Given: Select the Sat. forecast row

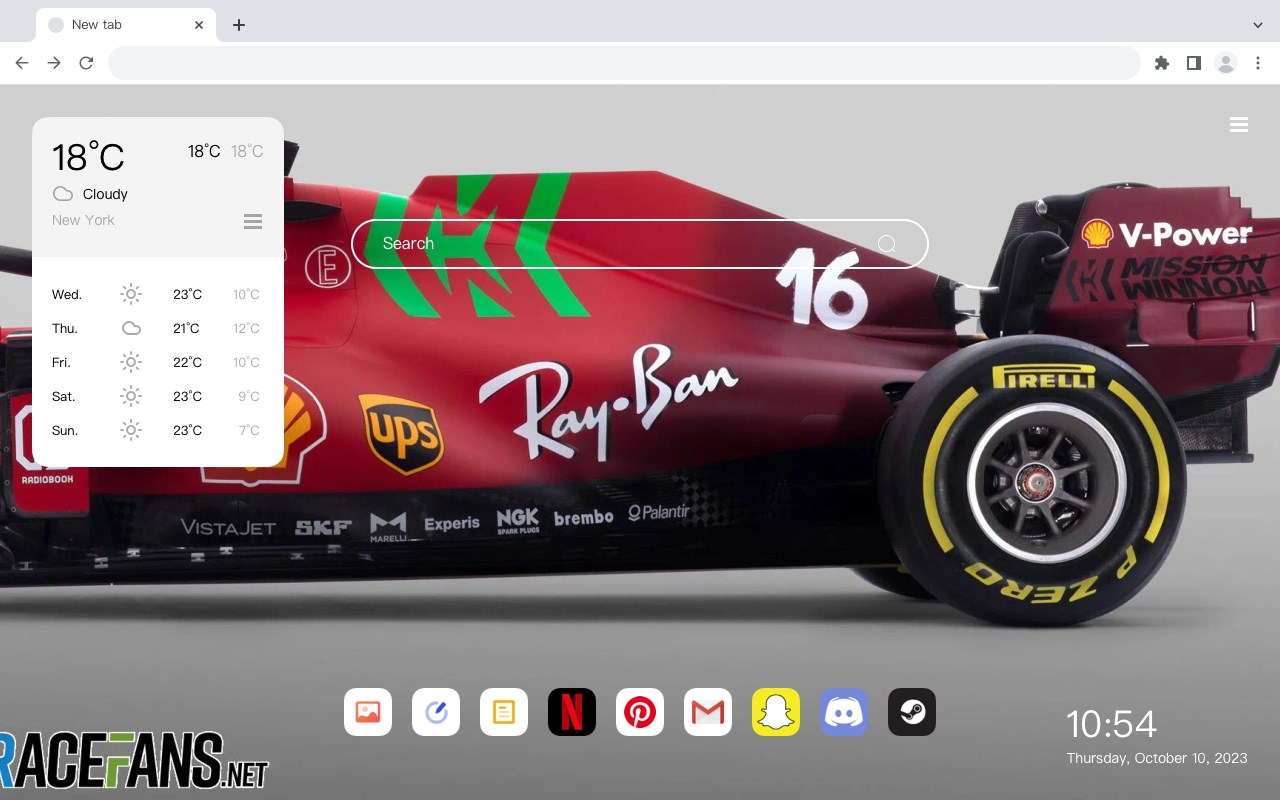Looking at the screenshot, I should point(157,396).
